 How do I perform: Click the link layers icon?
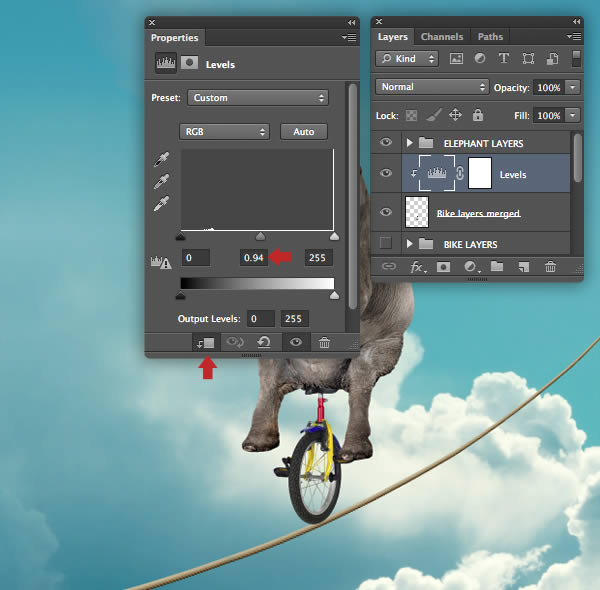(389, 266)
